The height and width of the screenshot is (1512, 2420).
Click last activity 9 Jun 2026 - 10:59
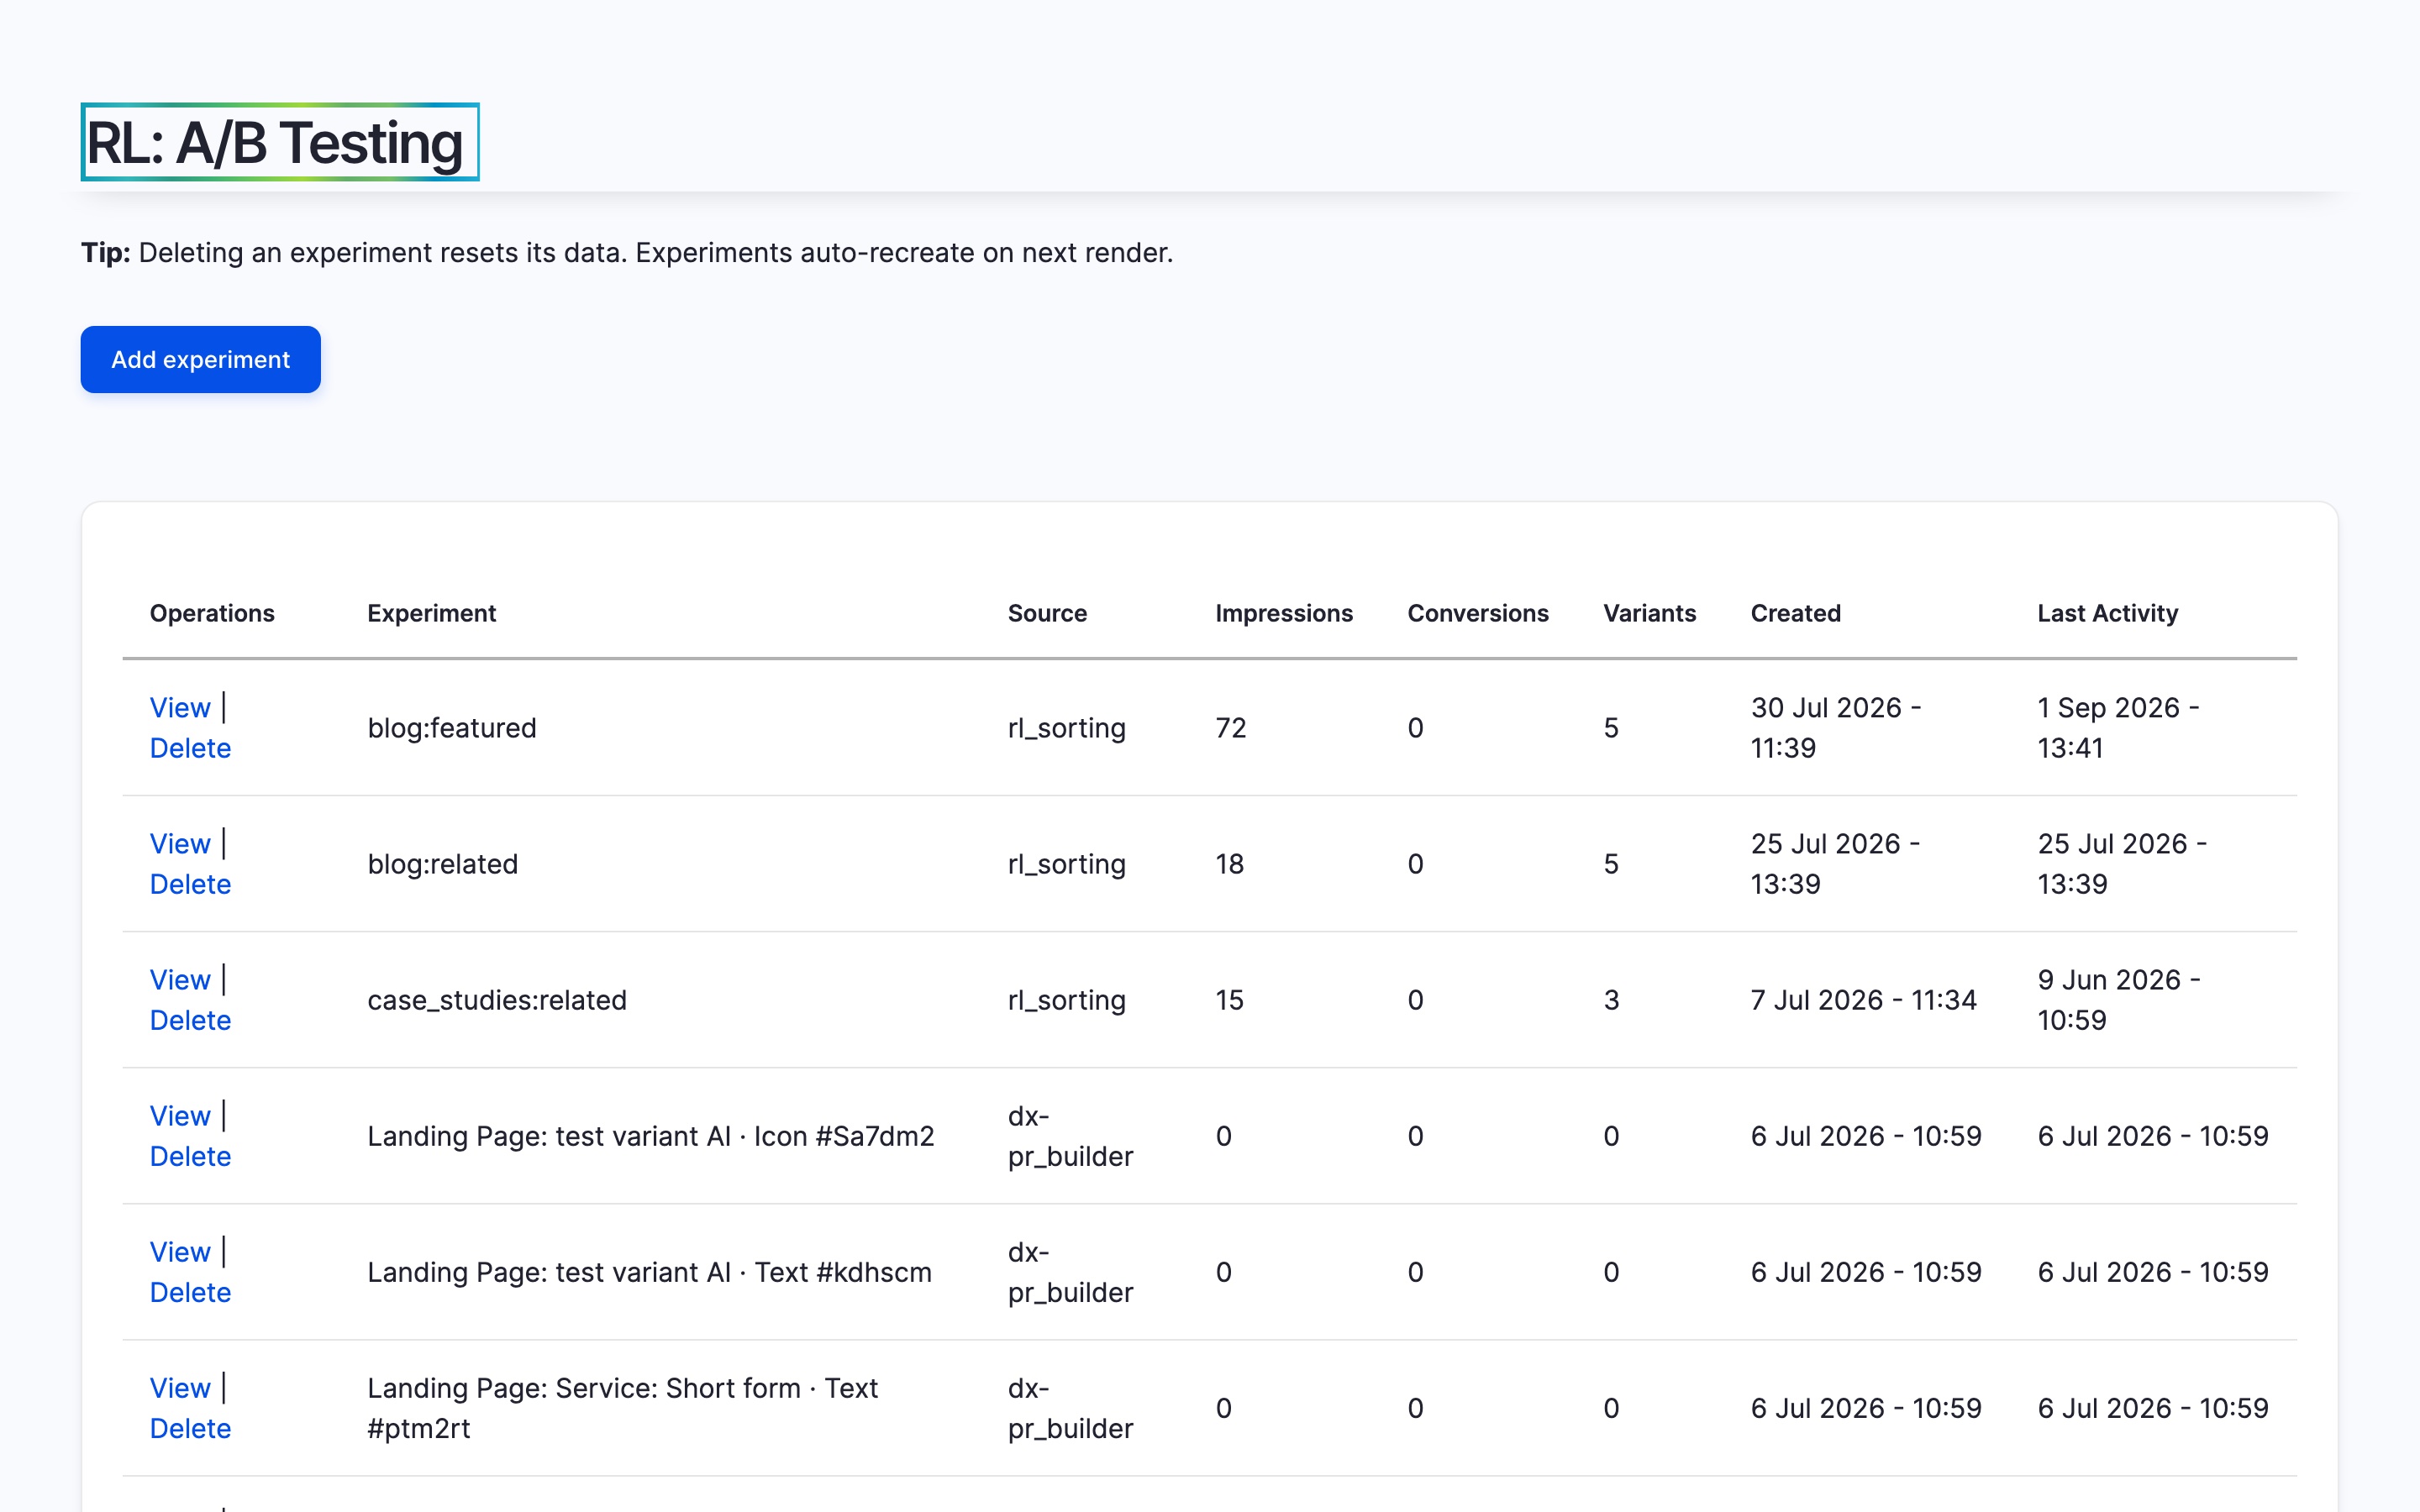(2120, 1000)
